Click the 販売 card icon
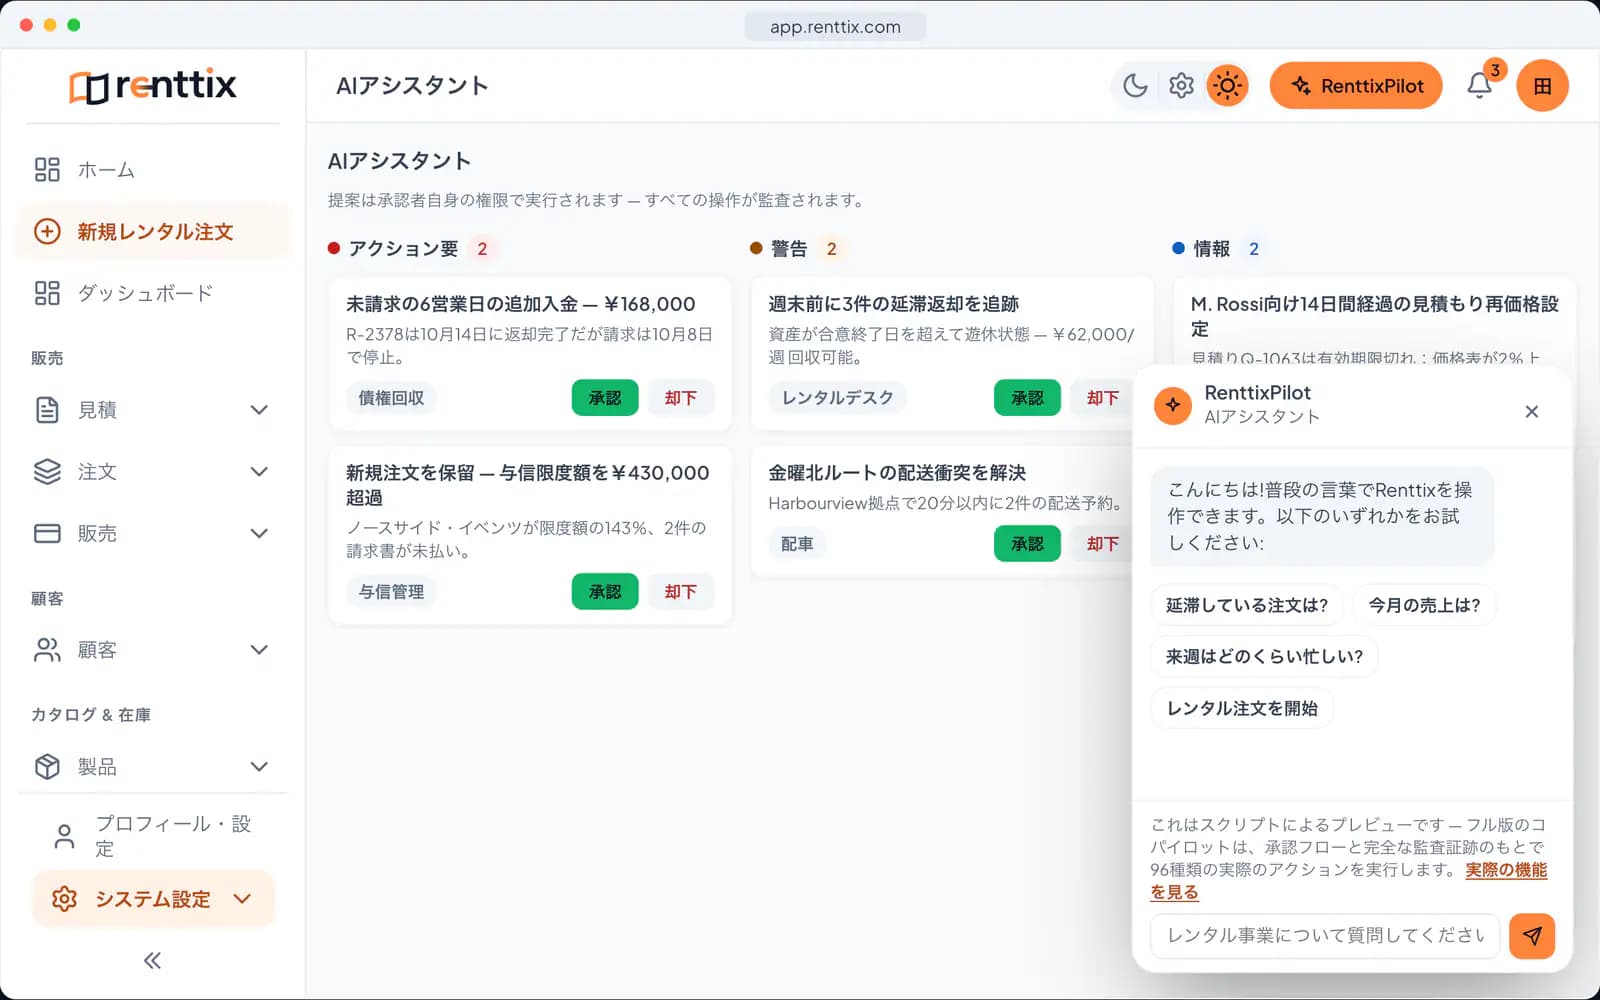 pyautogui.click(x=47, y=534)
